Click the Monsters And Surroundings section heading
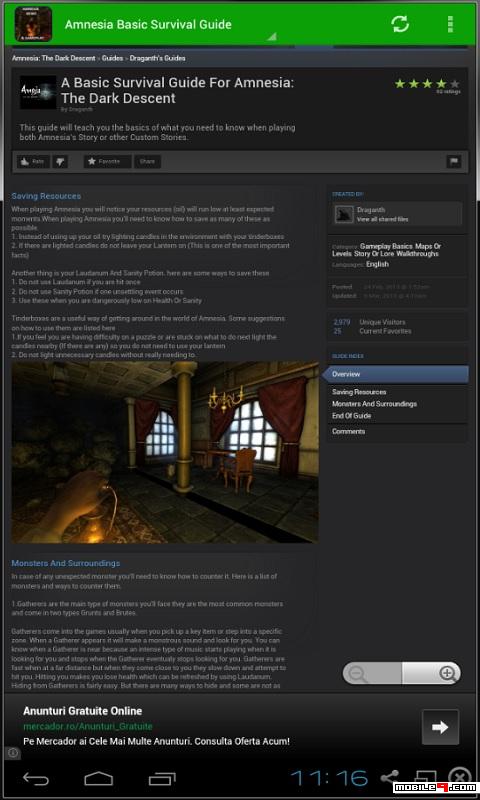Viewport: 480px width, 800px height. (x=66, y=563)
